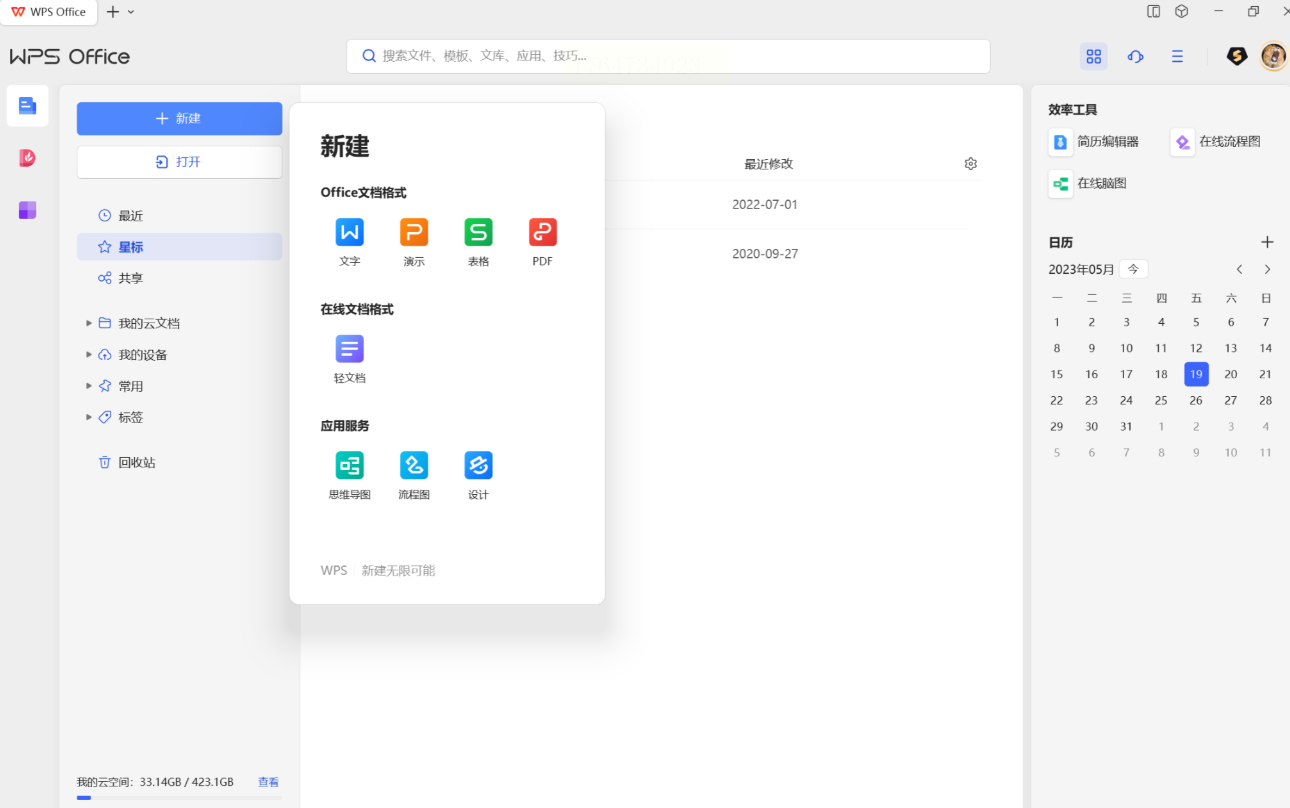Select May 25 in the calendar
This screenshot has width=1290, height=808.
point(1161,400)
